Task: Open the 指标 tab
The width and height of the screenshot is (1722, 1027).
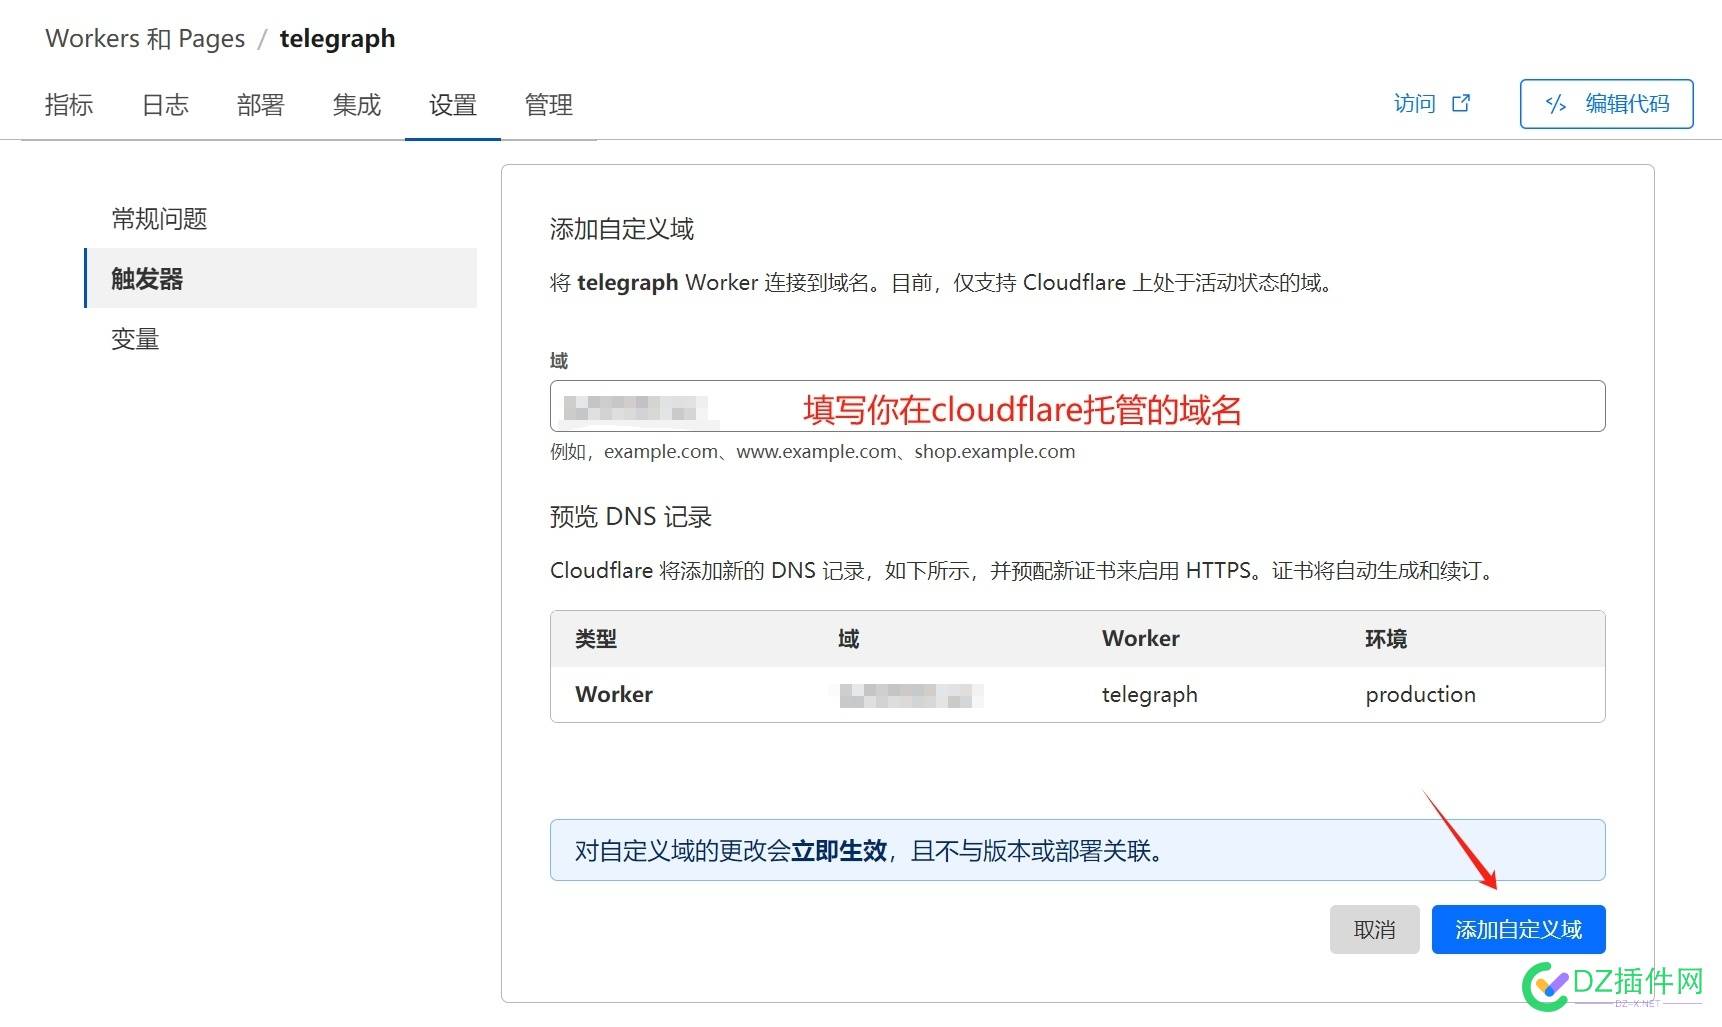Action: pos(69,105)
